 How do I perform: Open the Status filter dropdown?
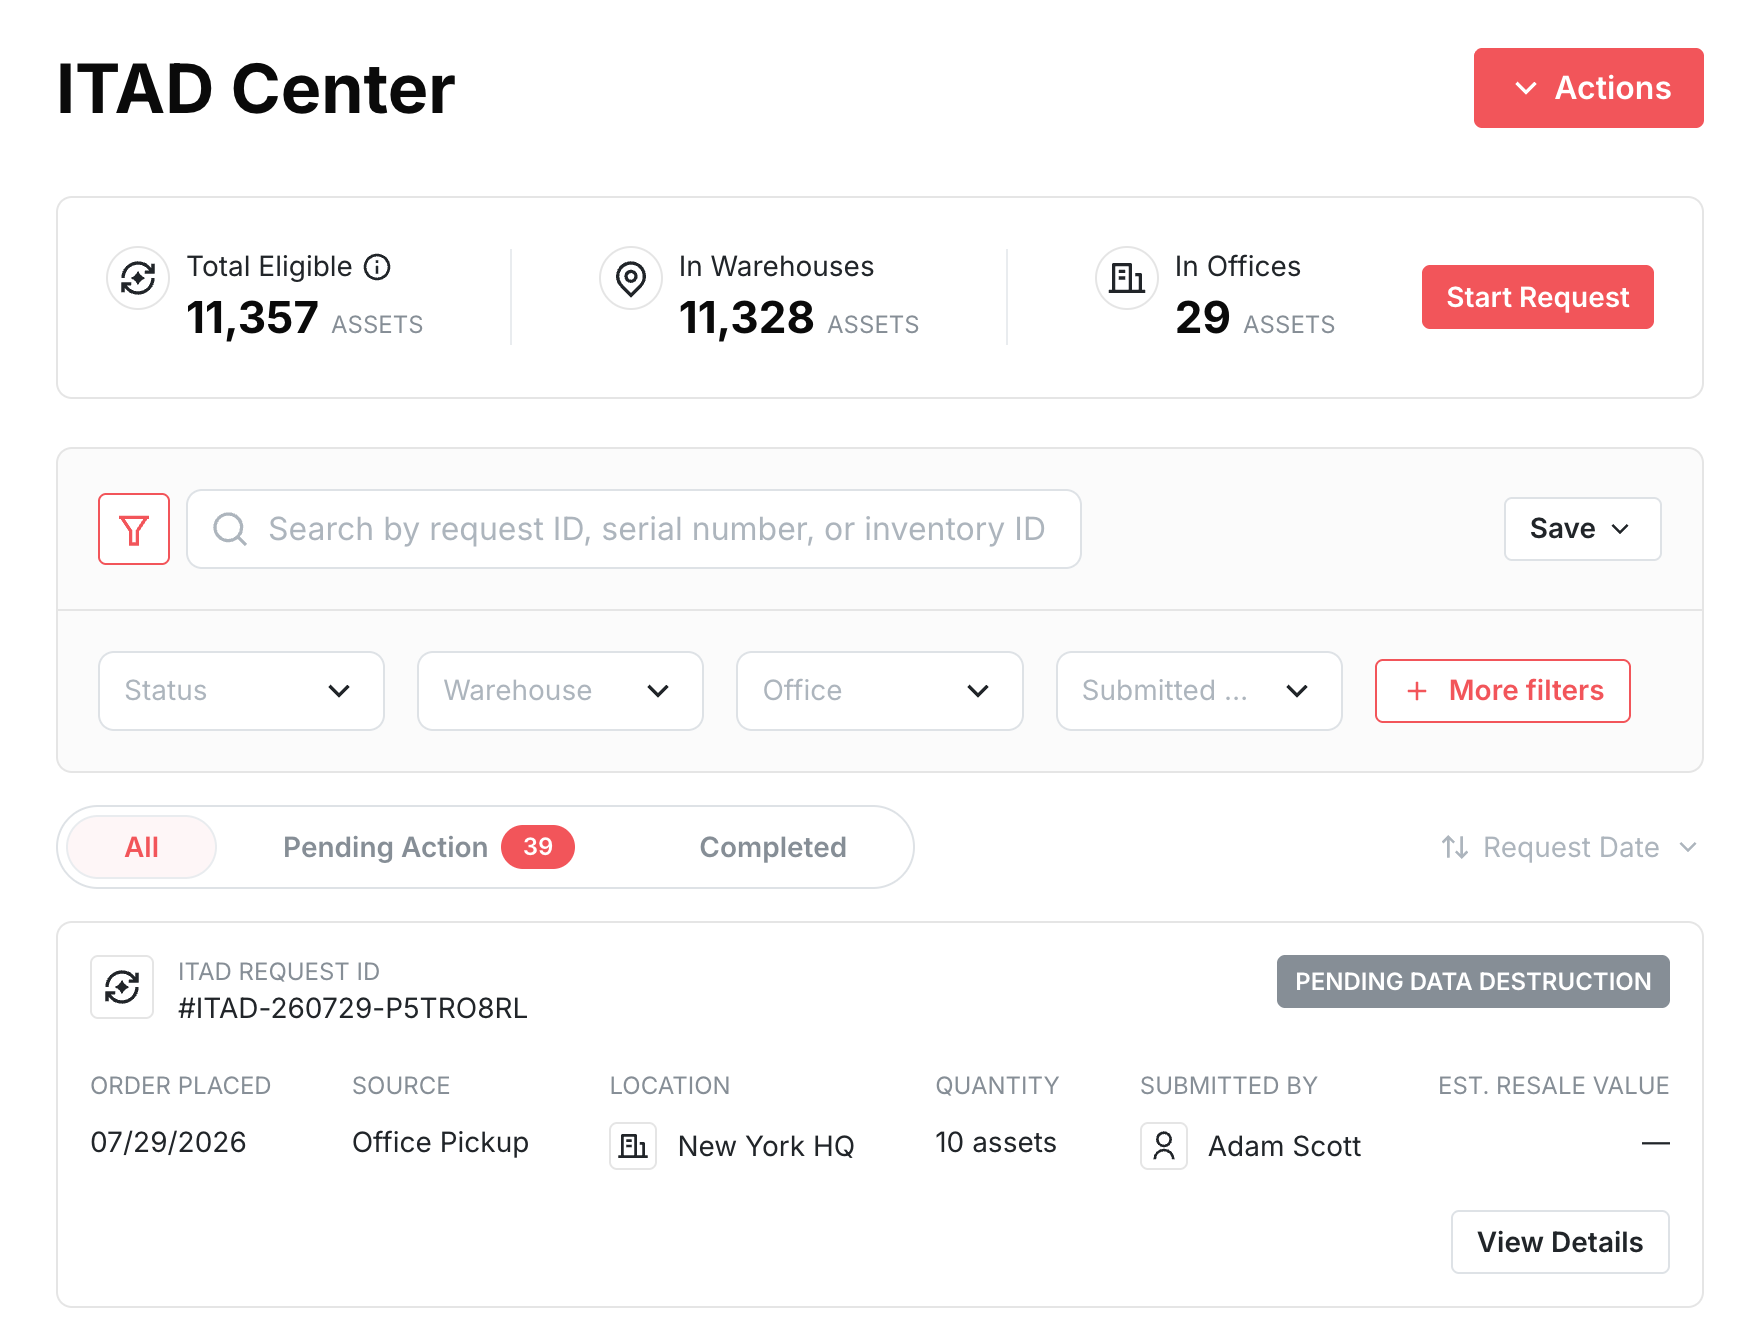(241, 691)
